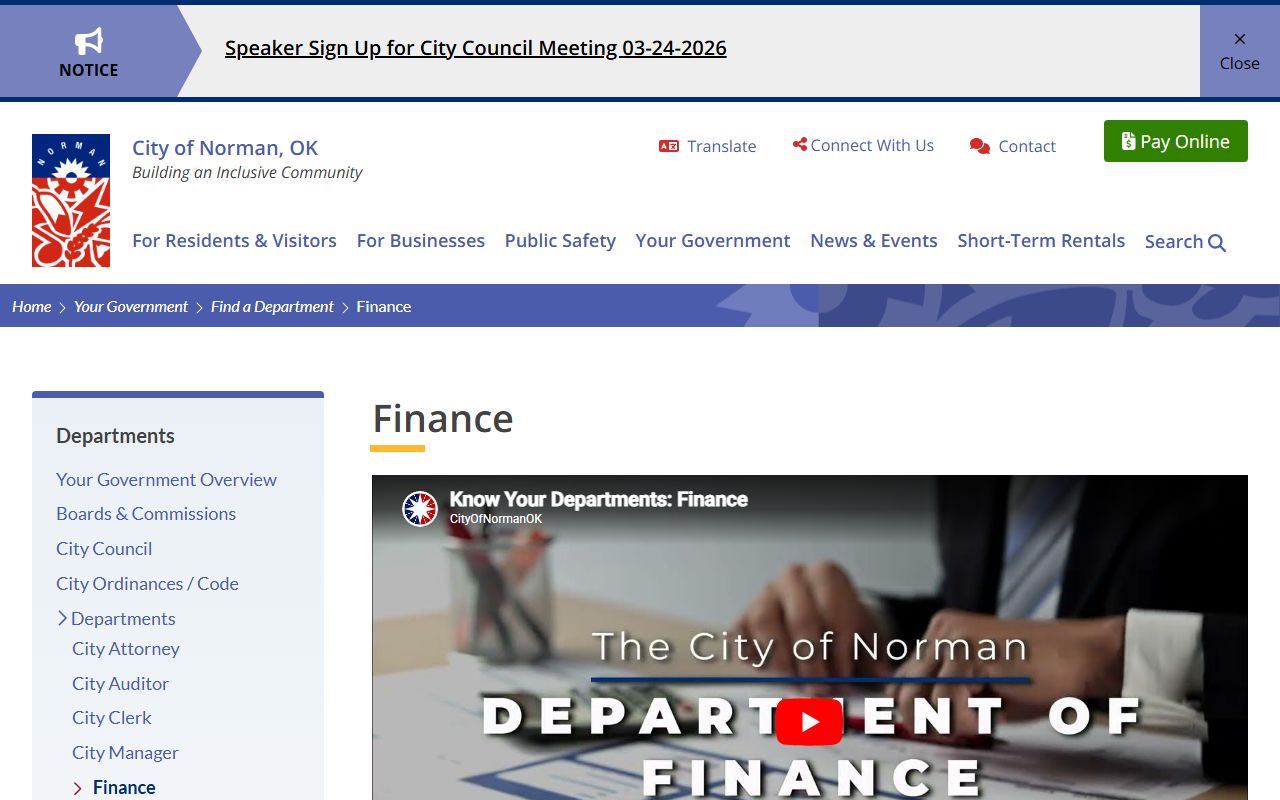This screenshot has width=1280, height=800.
Task: Go to Your Government breadcrumb
Action: tap(131, 306)
